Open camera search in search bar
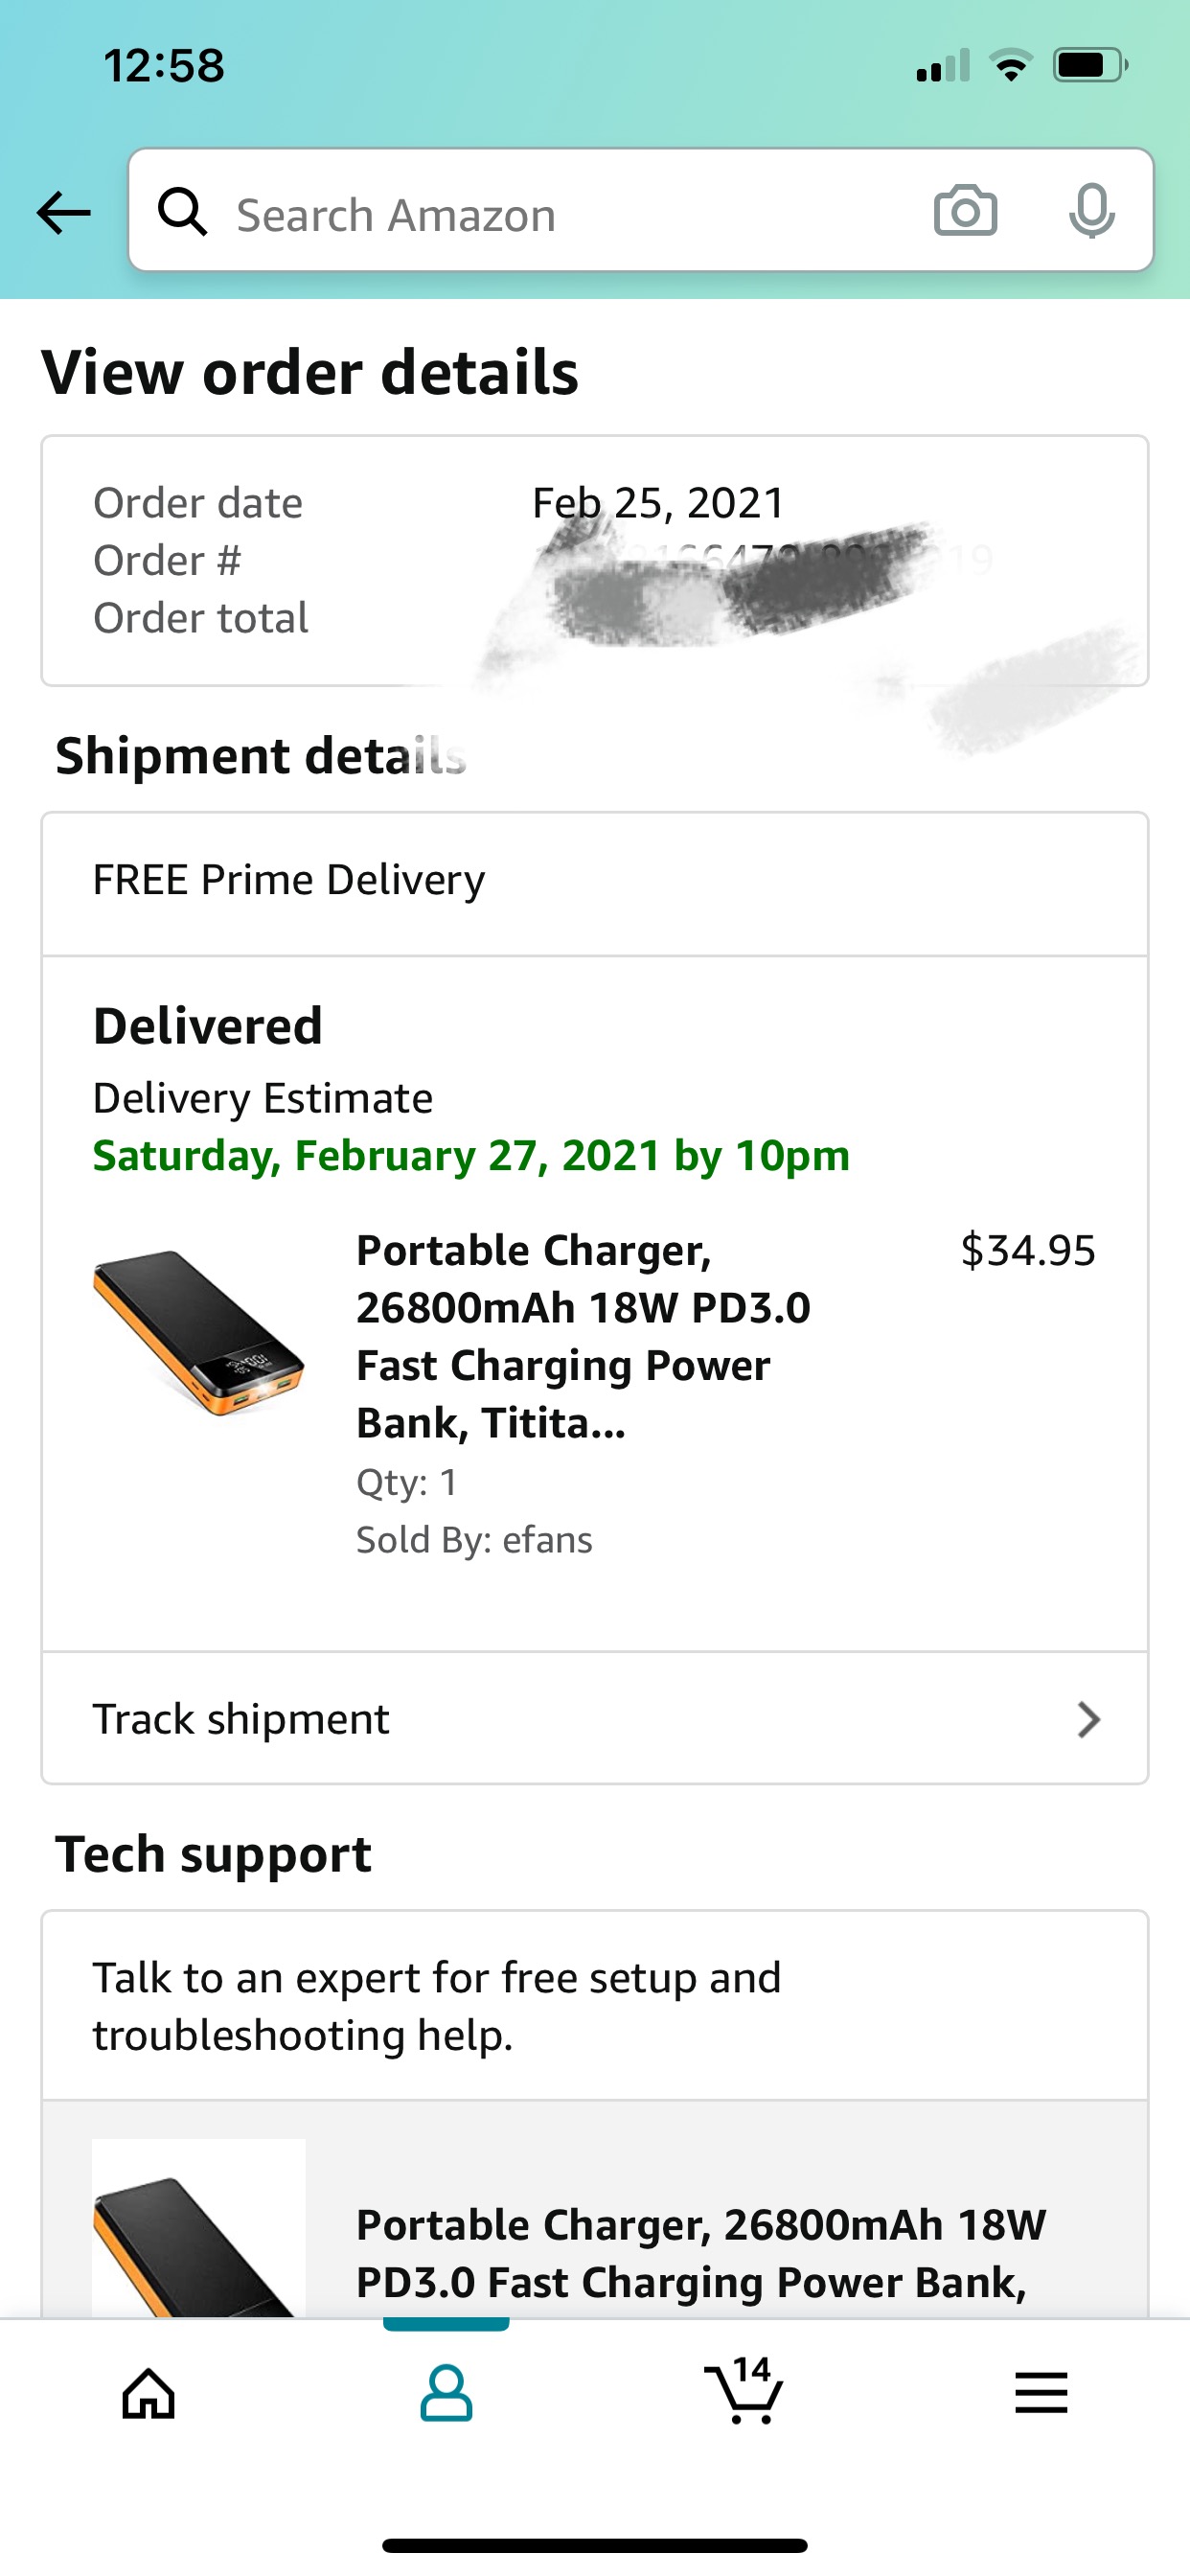This screenshot has width=1190, height=2576. click(965, 211)
